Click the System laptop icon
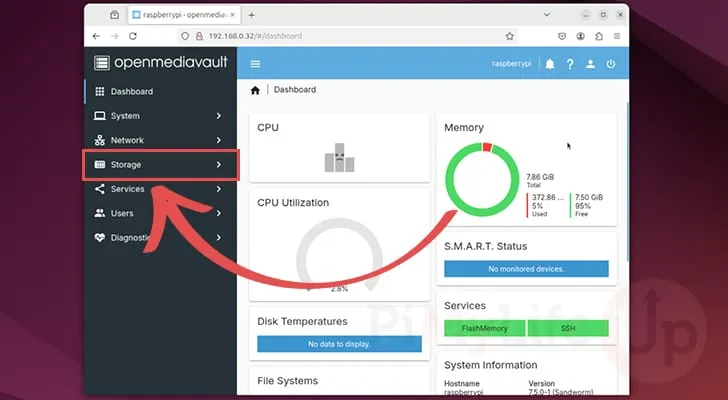This screenshot has width=728, height=400. pyautogui.click(x=100, y=116)
